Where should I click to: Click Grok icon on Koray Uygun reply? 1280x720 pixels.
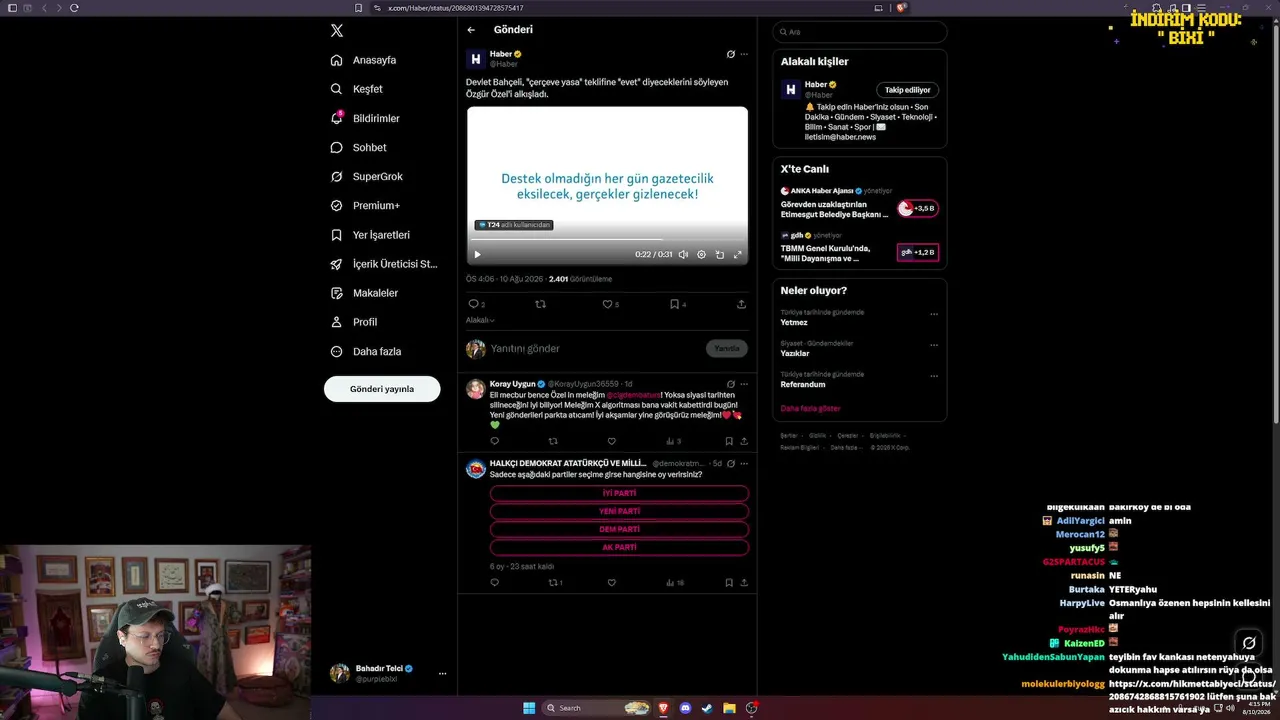pos(731,384)
